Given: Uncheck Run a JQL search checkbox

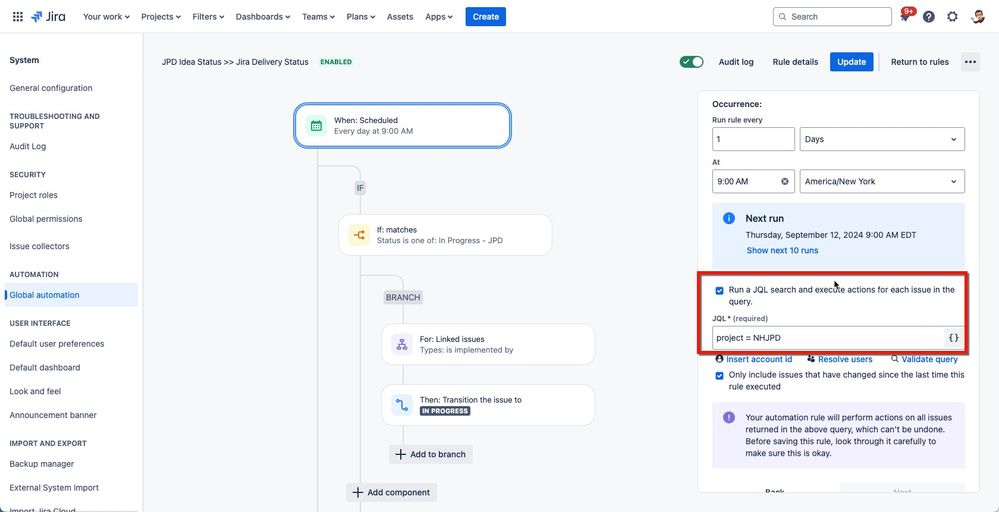Looking at the screenshot, I should click(719, 290).
